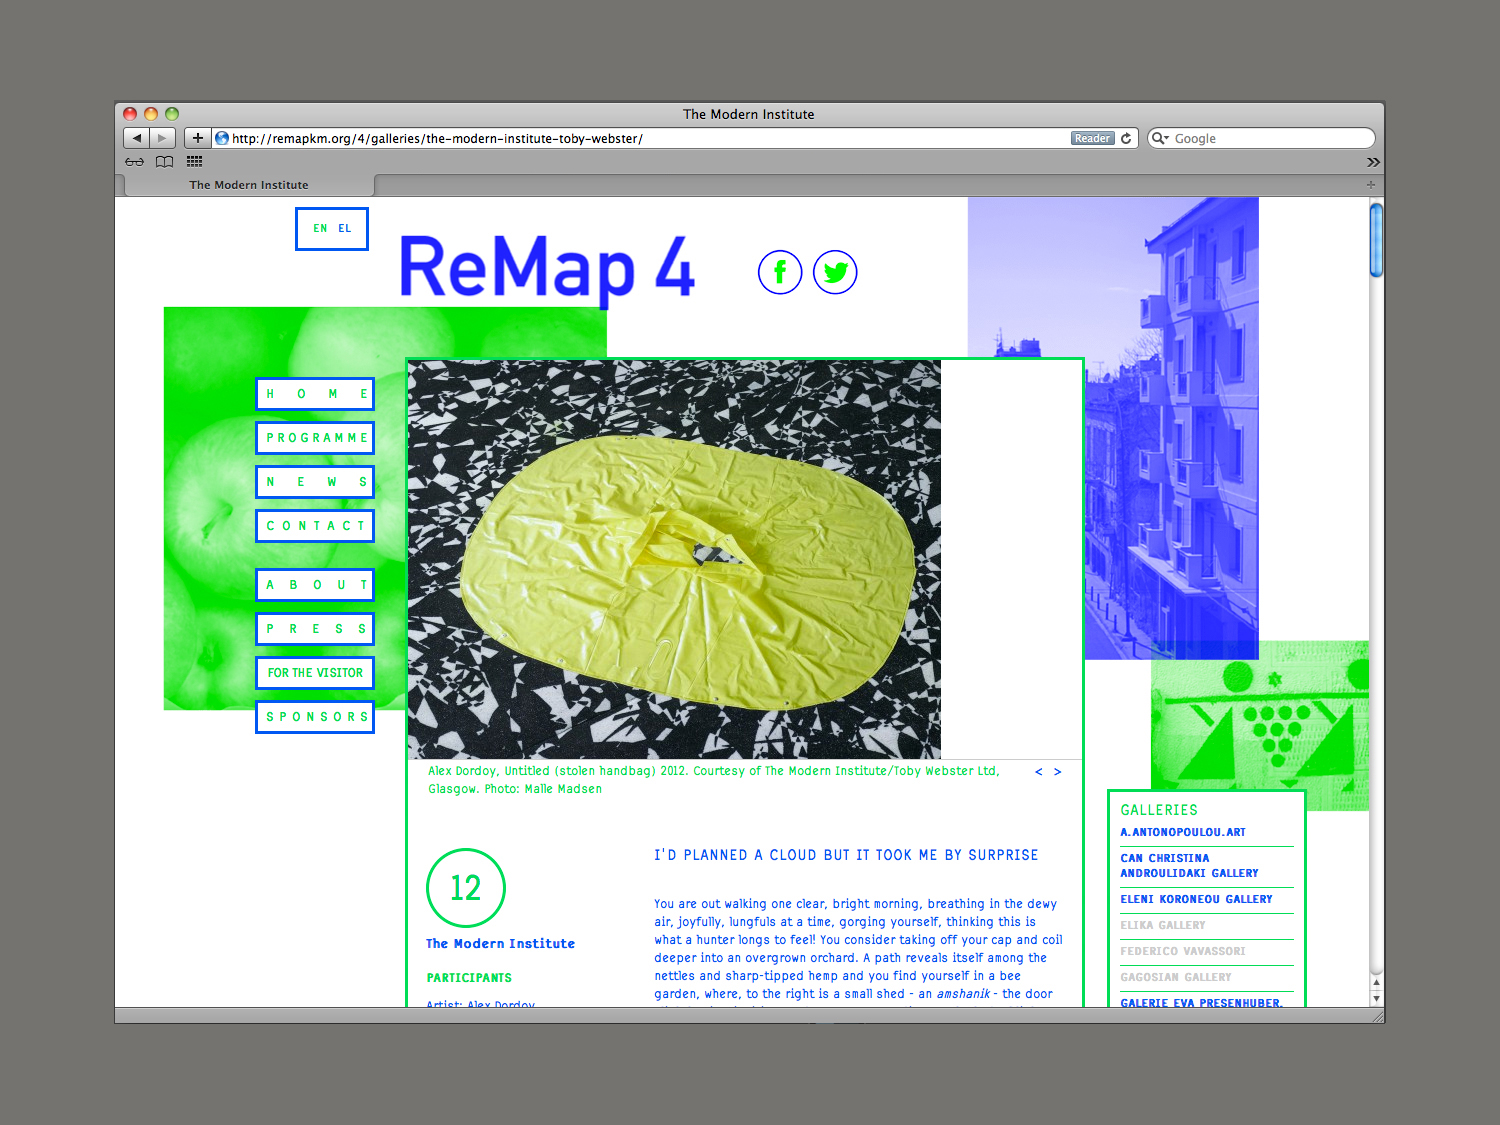
Task: Click the image caption Alex Dordoy text
Action: [x=714, y=780]
